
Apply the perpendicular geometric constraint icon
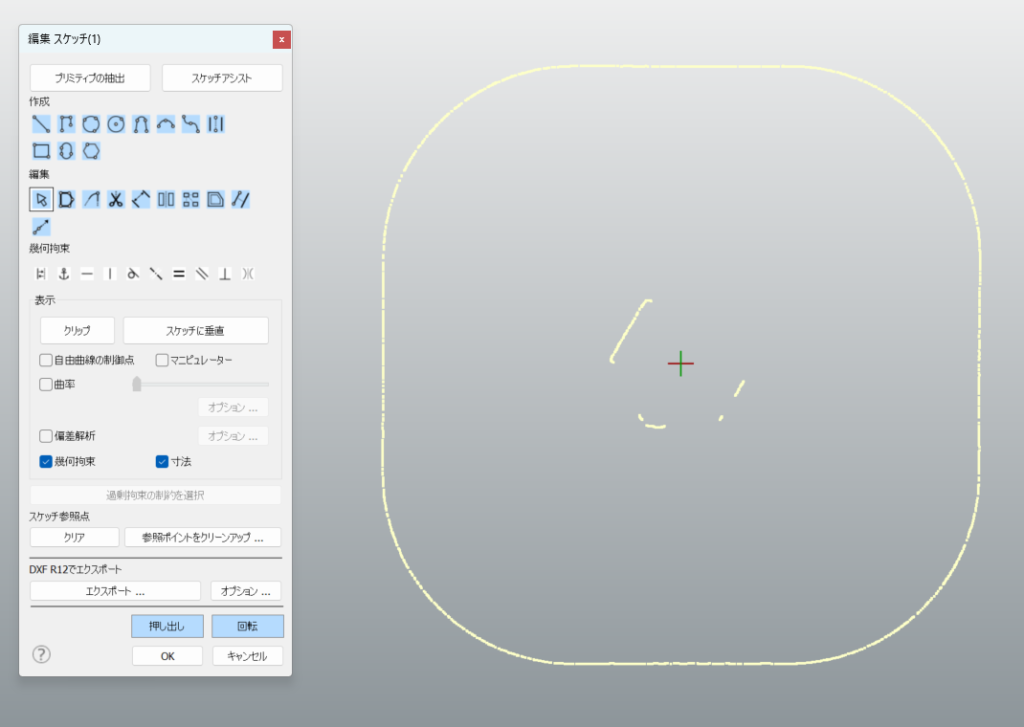225,273
